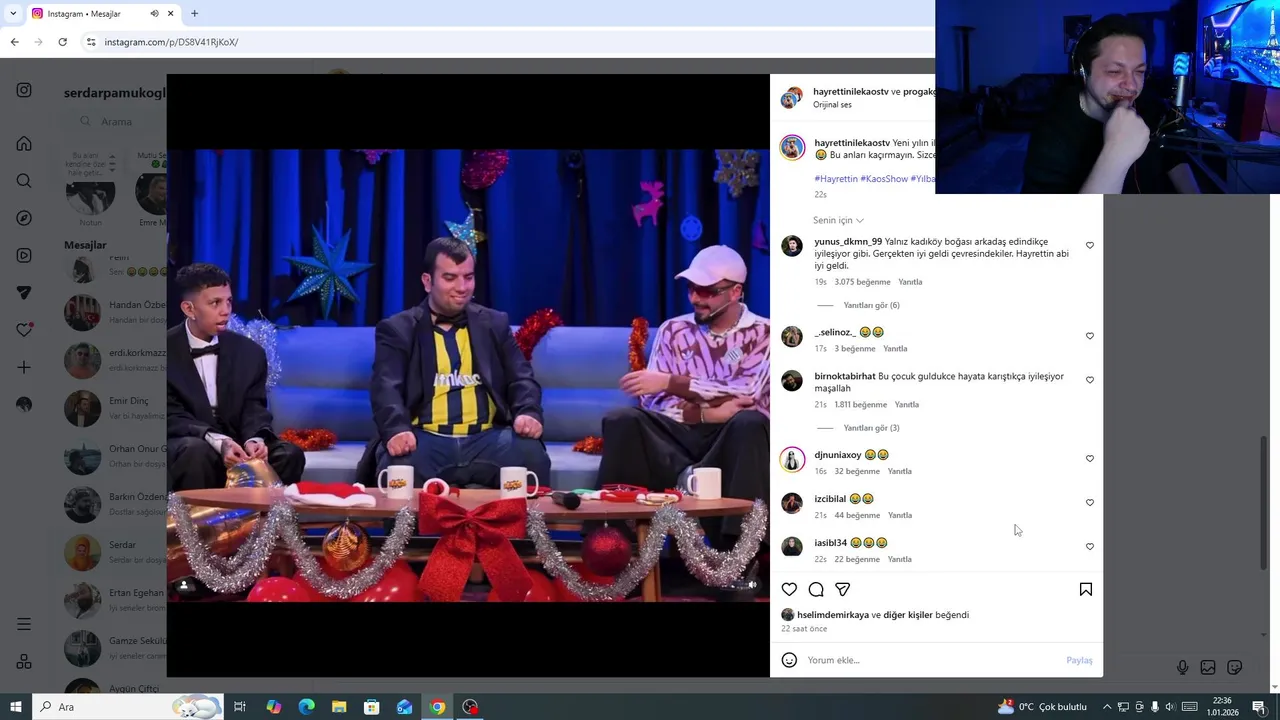1280x720 pixels.
Task: Save the post with the bookmark icon
Action: point(1085,589)
